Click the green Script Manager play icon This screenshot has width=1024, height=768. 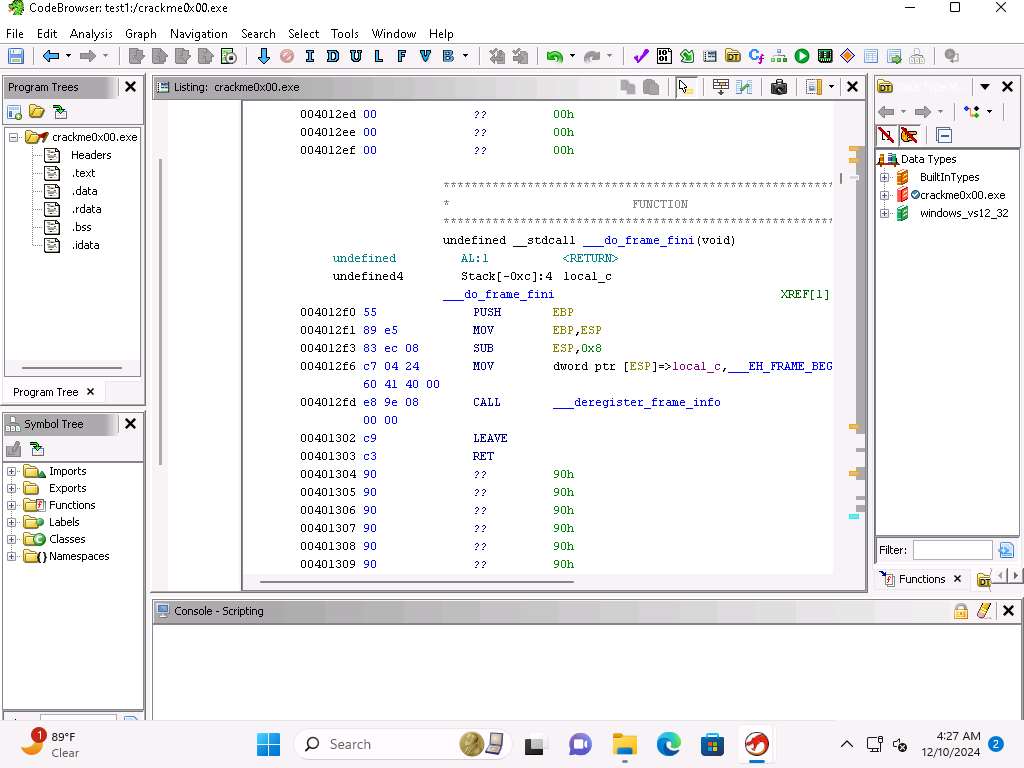coord(802,57)
